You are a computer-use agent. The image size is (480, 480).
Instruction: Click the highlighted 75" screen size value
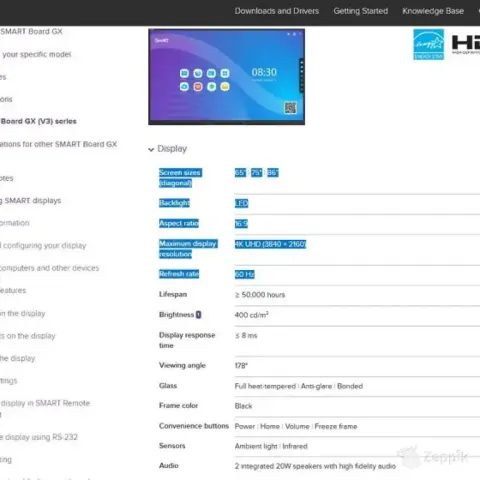pyautogui.click(x=256, y=173)
